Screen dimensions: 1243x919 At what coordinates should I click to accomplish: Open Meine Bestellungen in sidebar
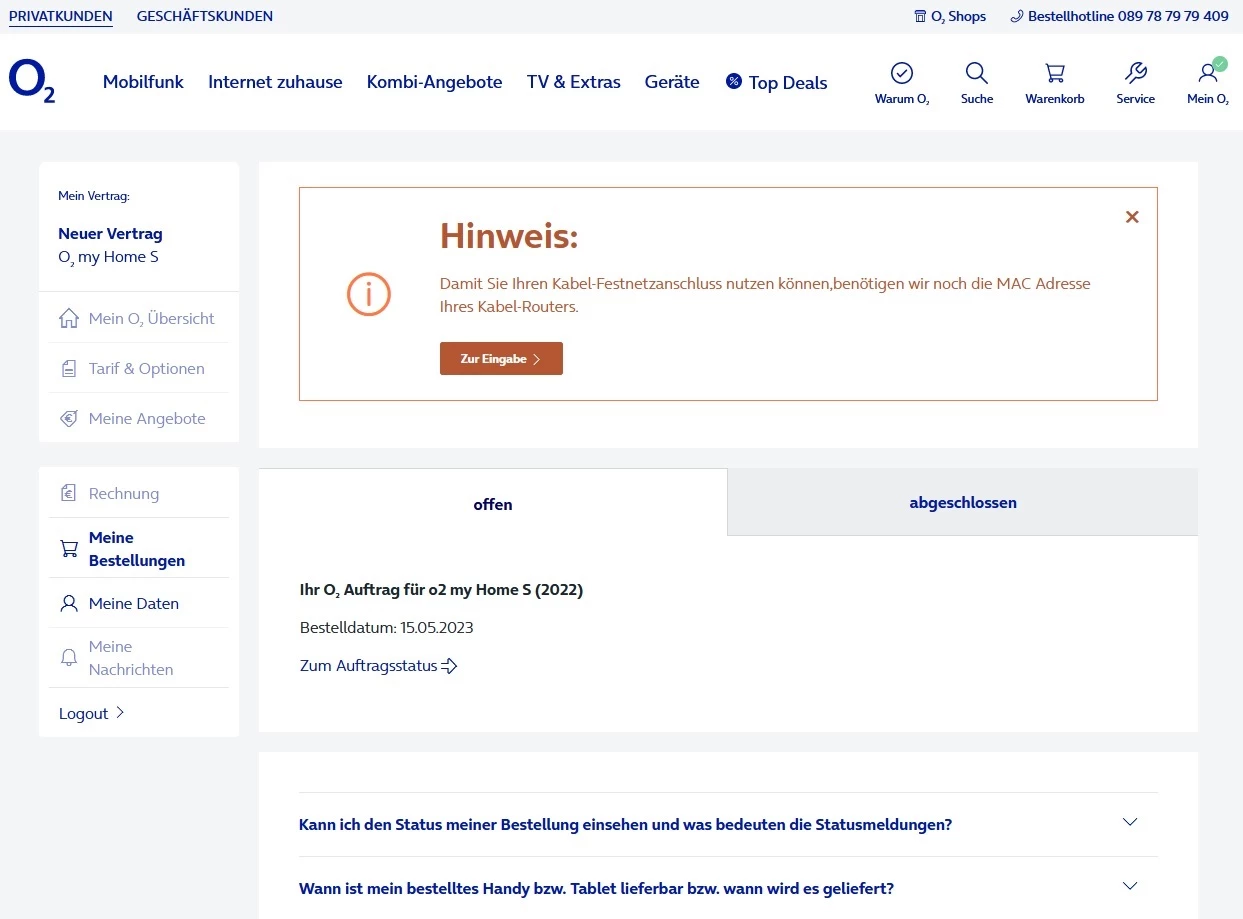coord(139,549)
